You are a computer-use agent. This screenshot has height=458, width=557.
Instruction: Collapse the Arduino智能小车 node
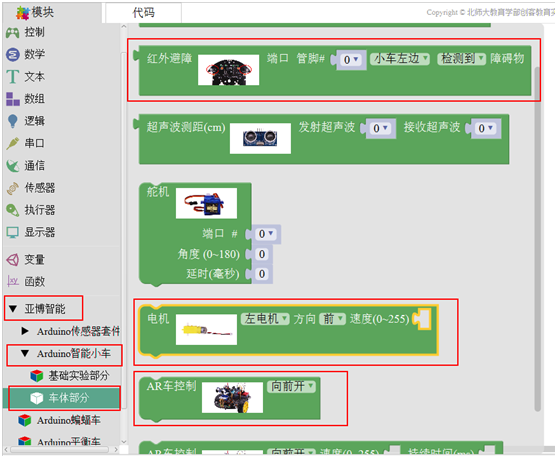click(25, 354)
